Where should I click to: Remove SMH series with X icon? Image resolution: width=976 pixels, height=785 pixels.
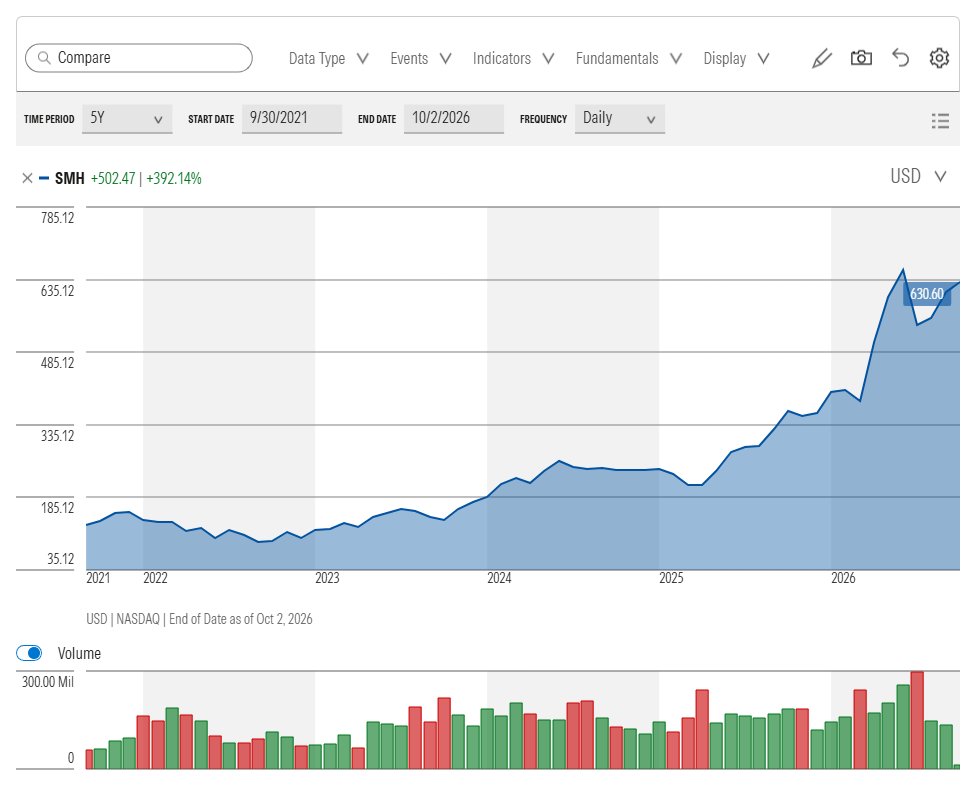click(27, 178)
